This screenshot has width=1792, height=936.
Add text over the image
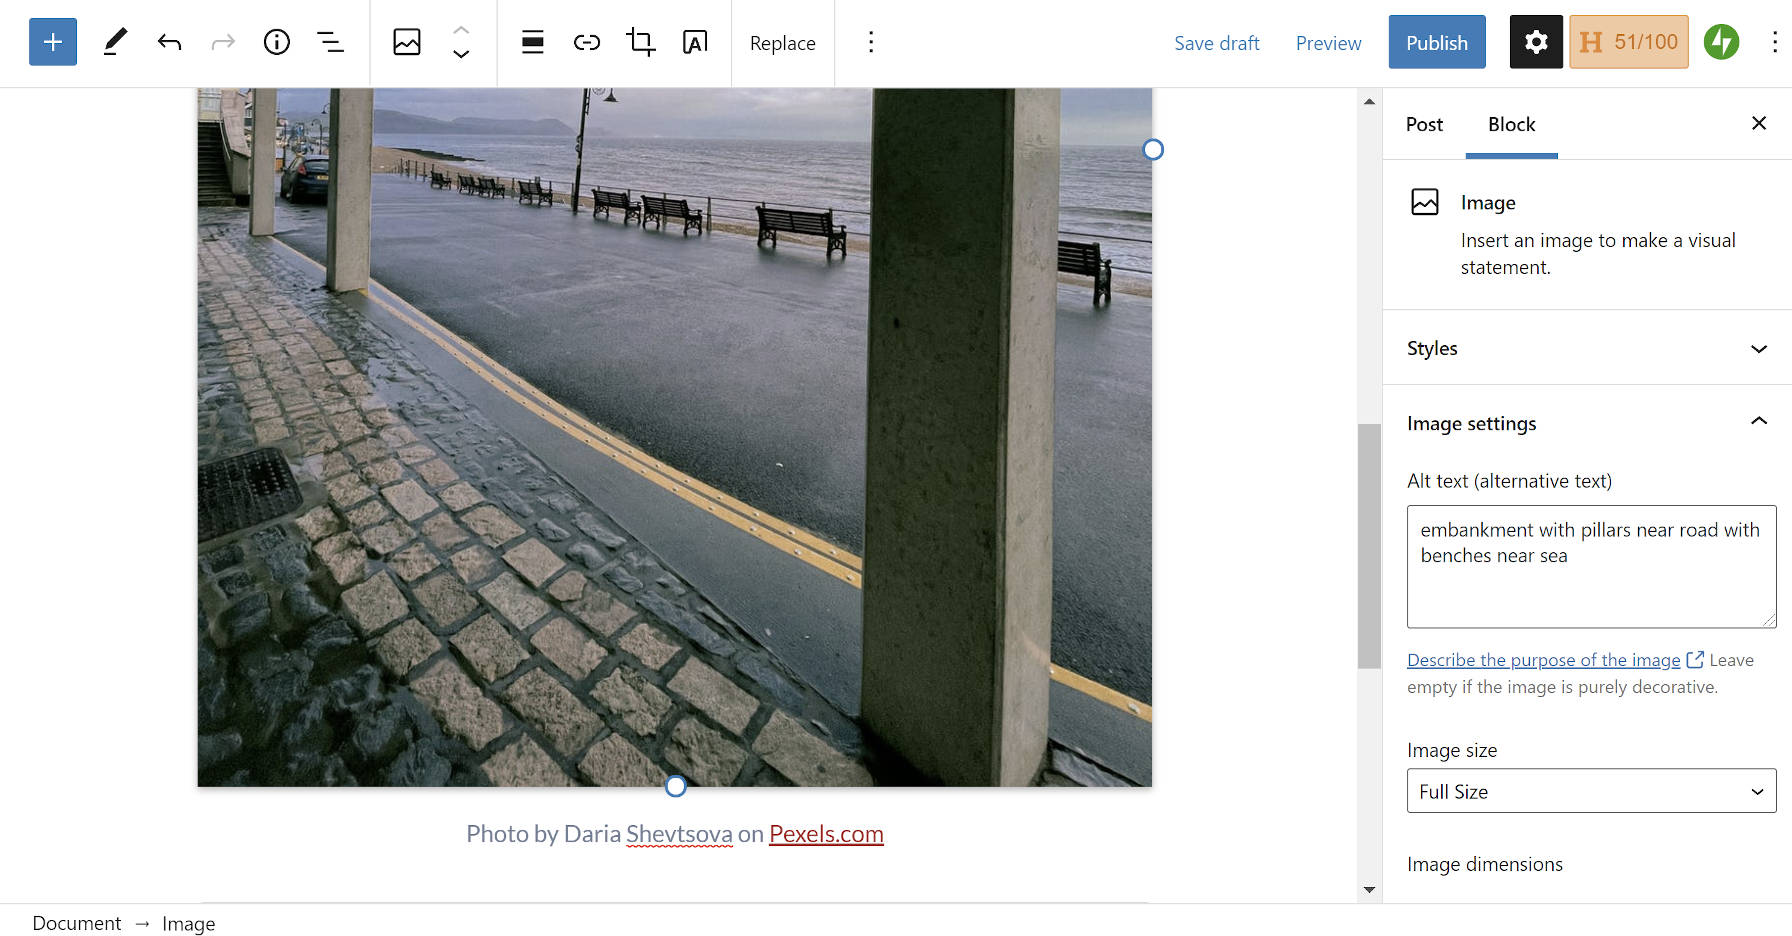(694, 42)
